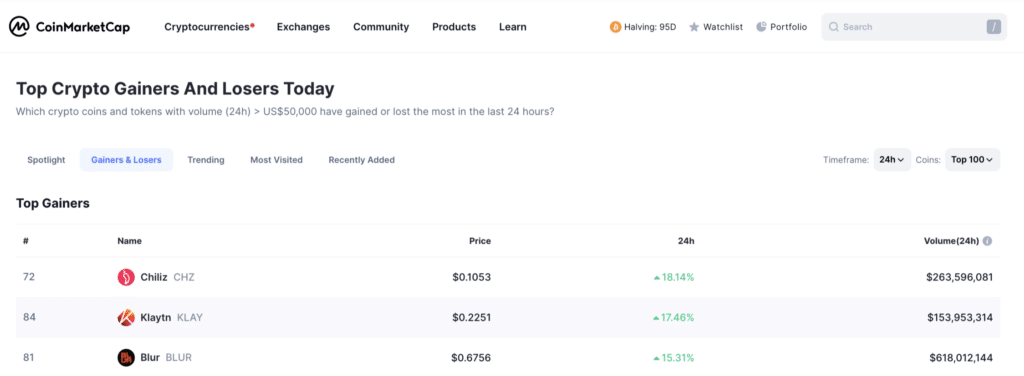Click the Top Crypto Gainers And Losers heading
Screen dimensions: 1024x376
pyautogui.click(x=175, y=89)
